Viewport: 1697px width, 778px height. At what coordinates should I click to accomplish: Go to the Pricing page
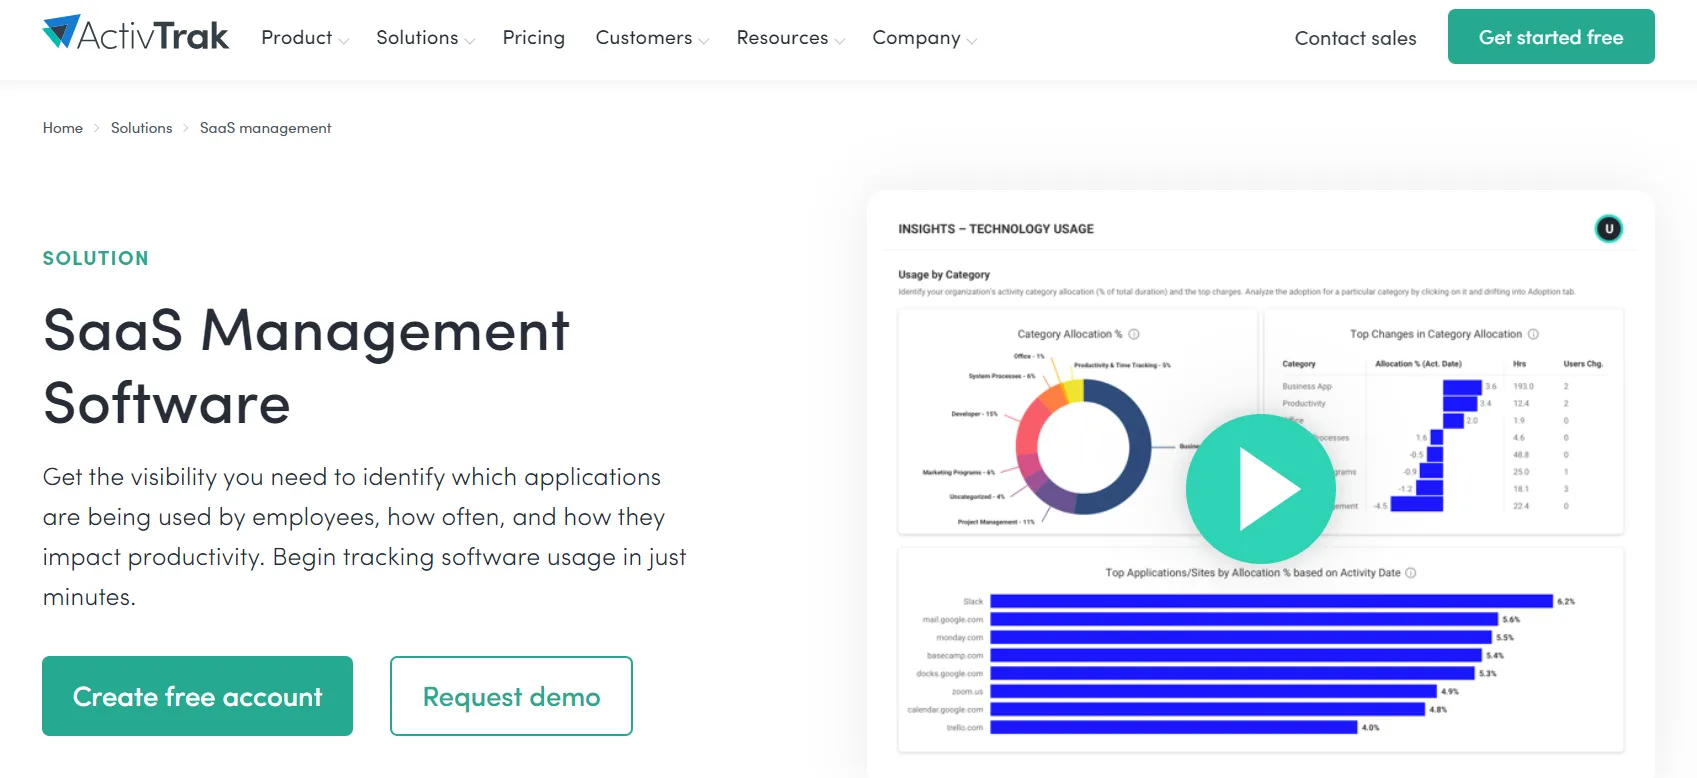click(x=534, y=38)
